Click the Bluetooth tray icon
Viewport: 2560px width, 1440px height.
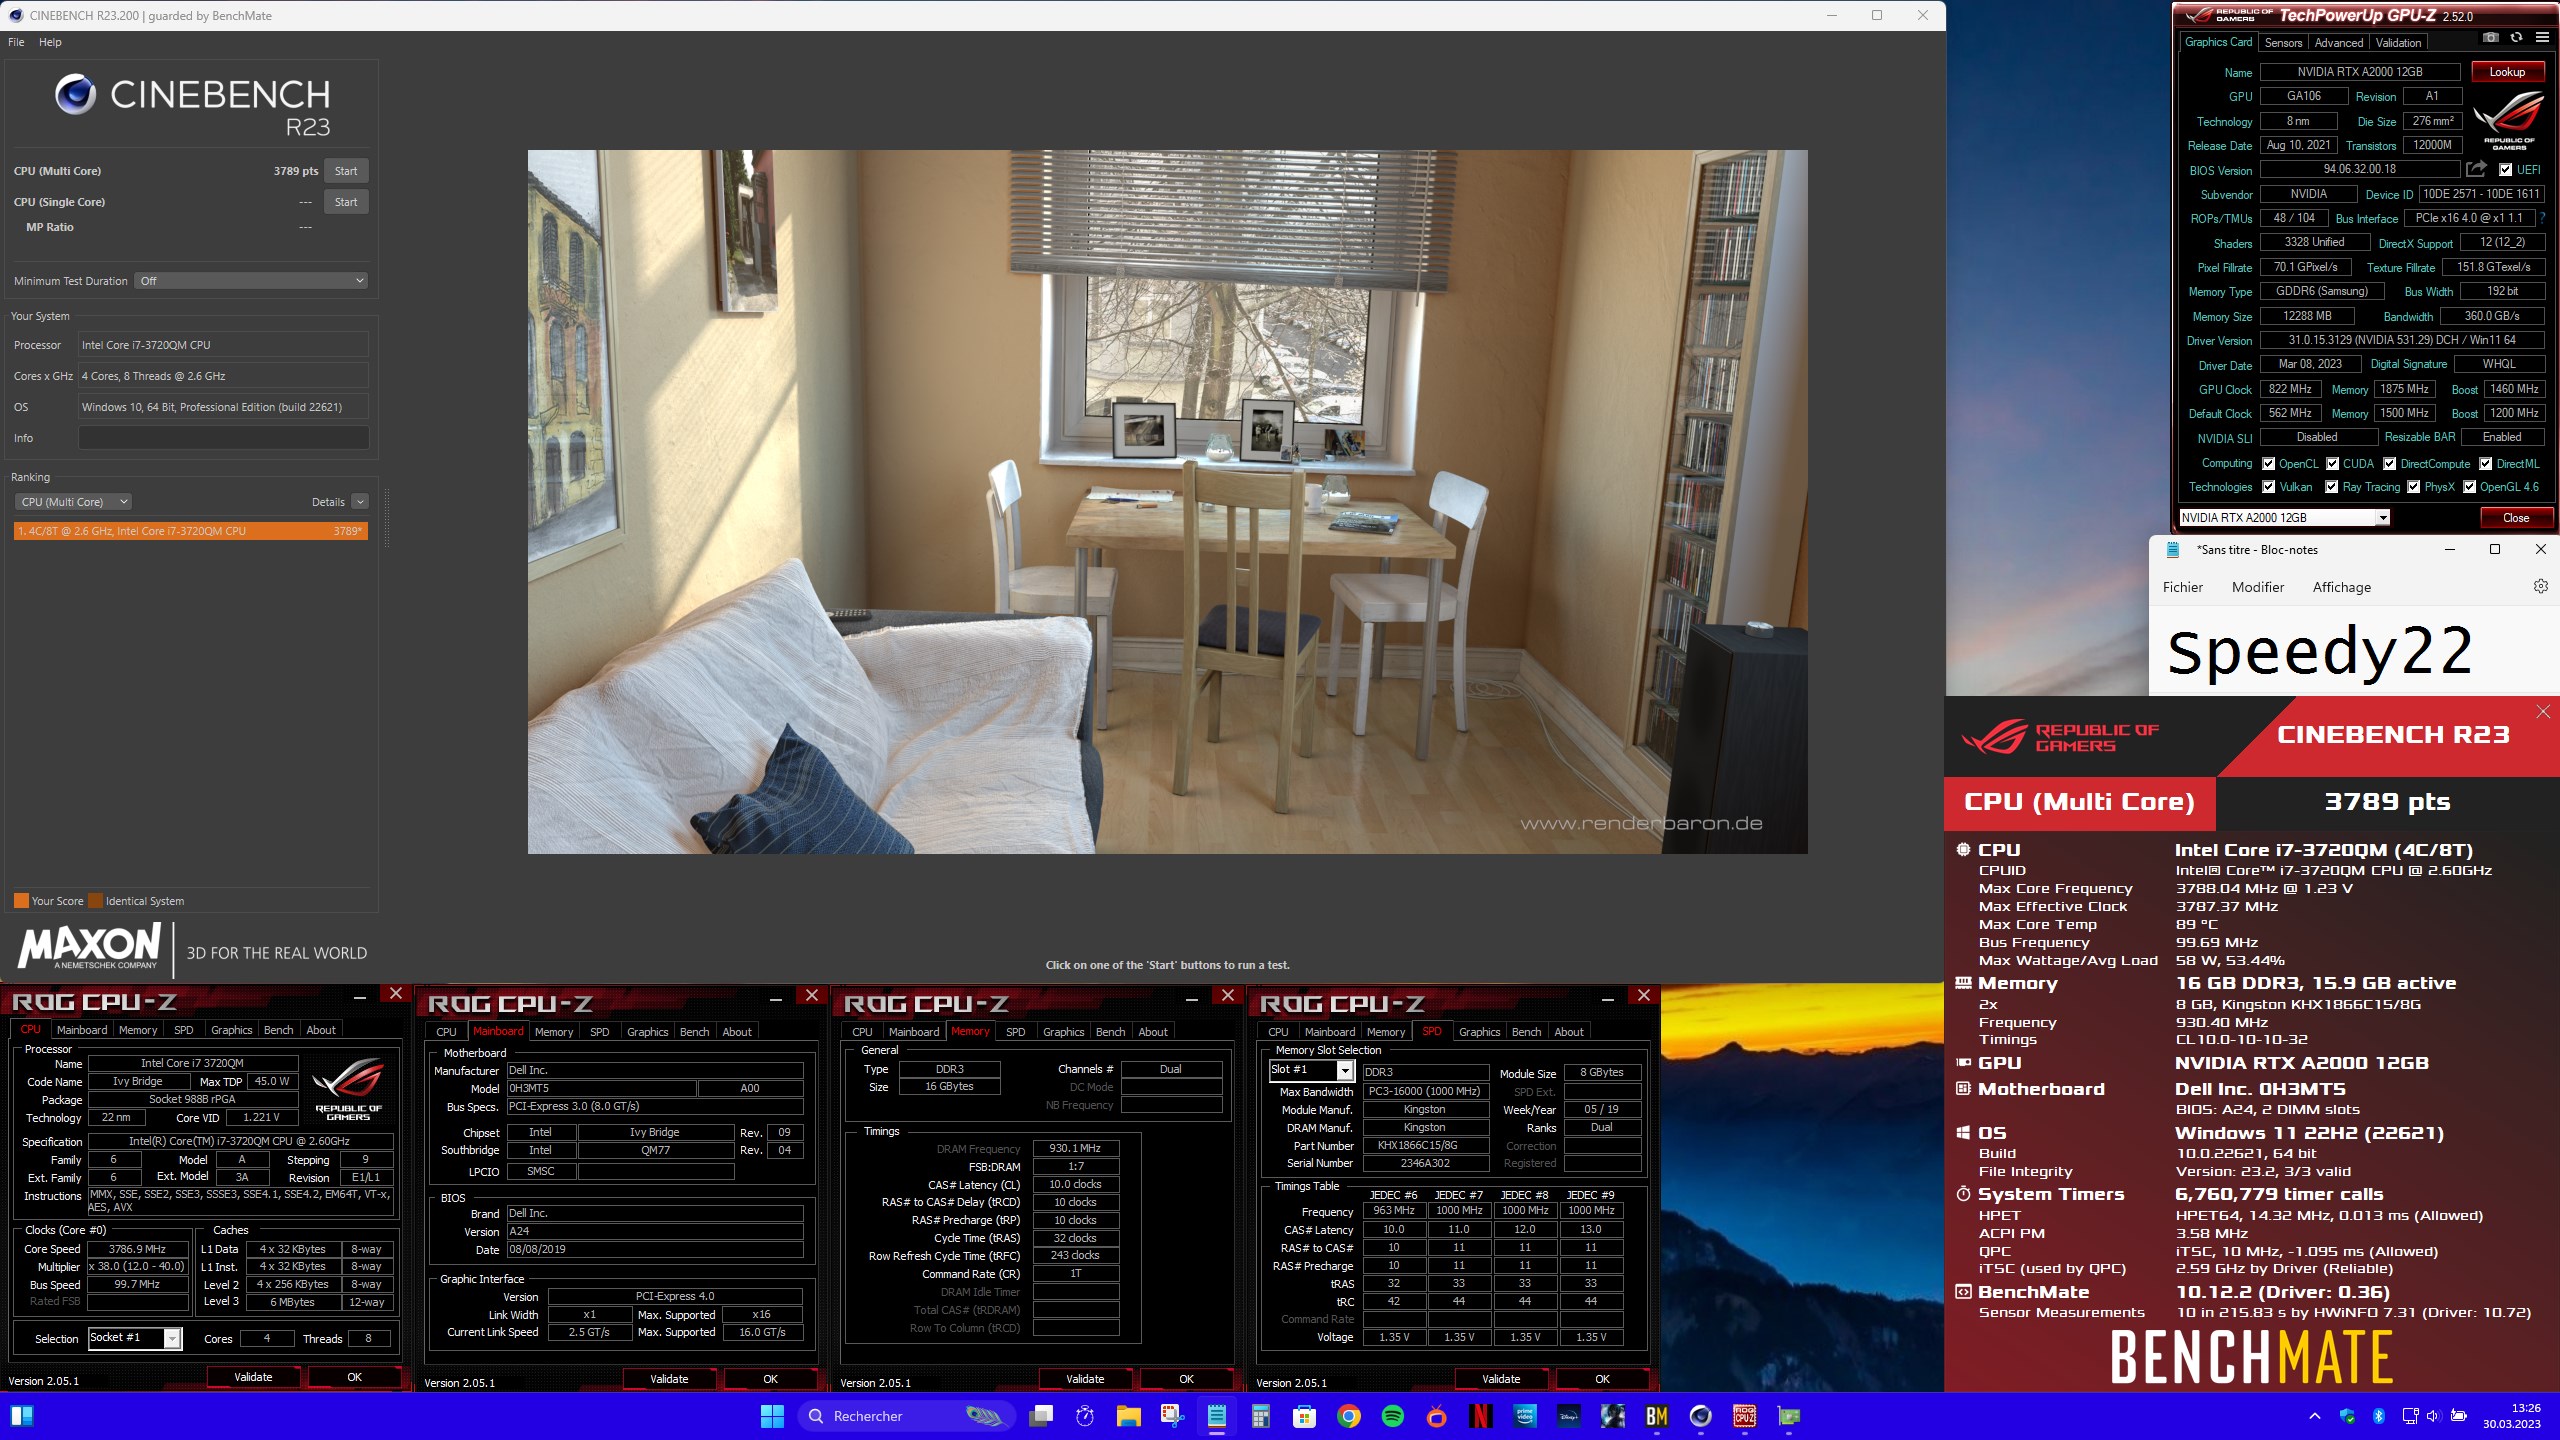tap(2379, 1416)
